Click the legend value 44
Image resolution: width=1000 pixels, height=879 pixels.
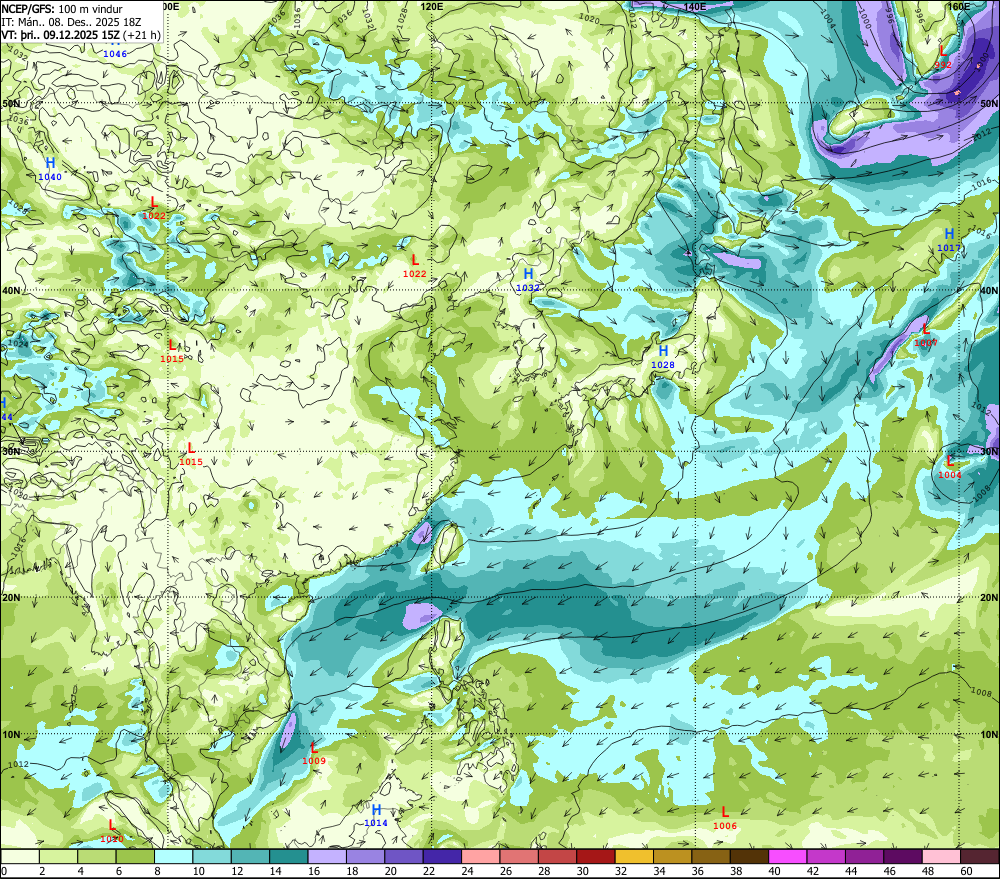tap(851, 871)
